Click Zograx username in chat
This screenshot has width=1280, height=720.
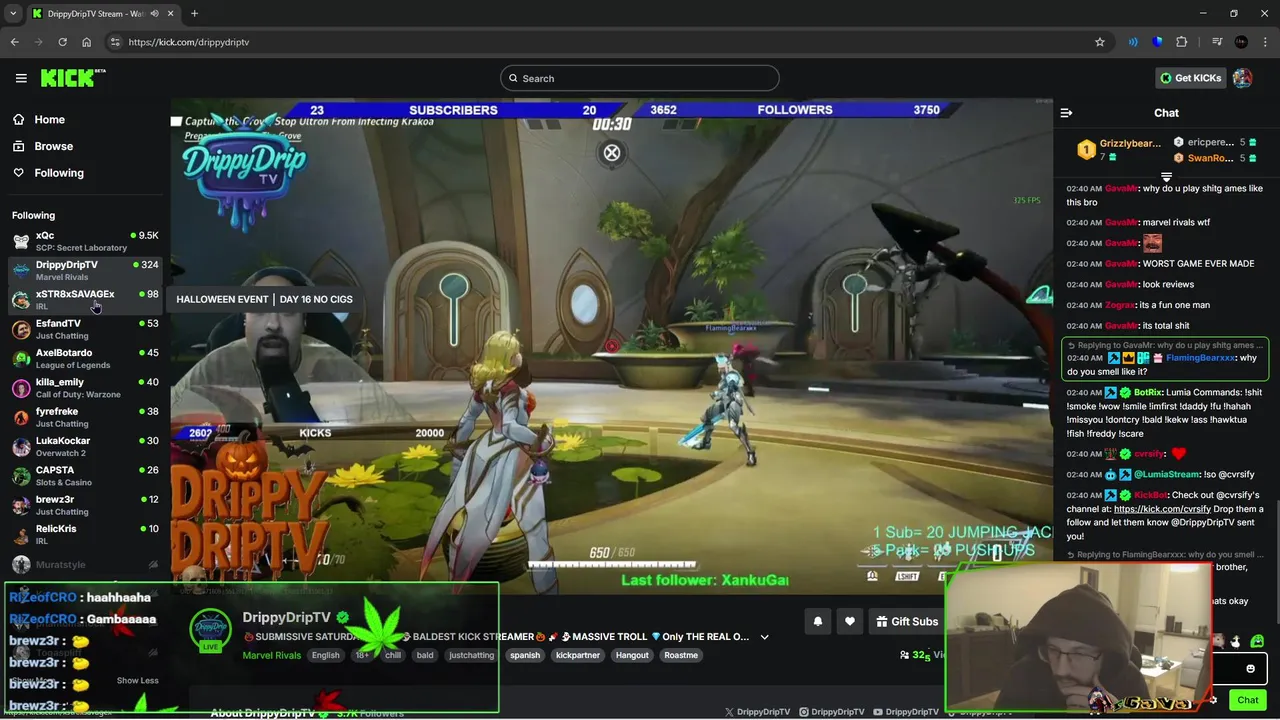pyautogui.click(x=1119, y=305)
